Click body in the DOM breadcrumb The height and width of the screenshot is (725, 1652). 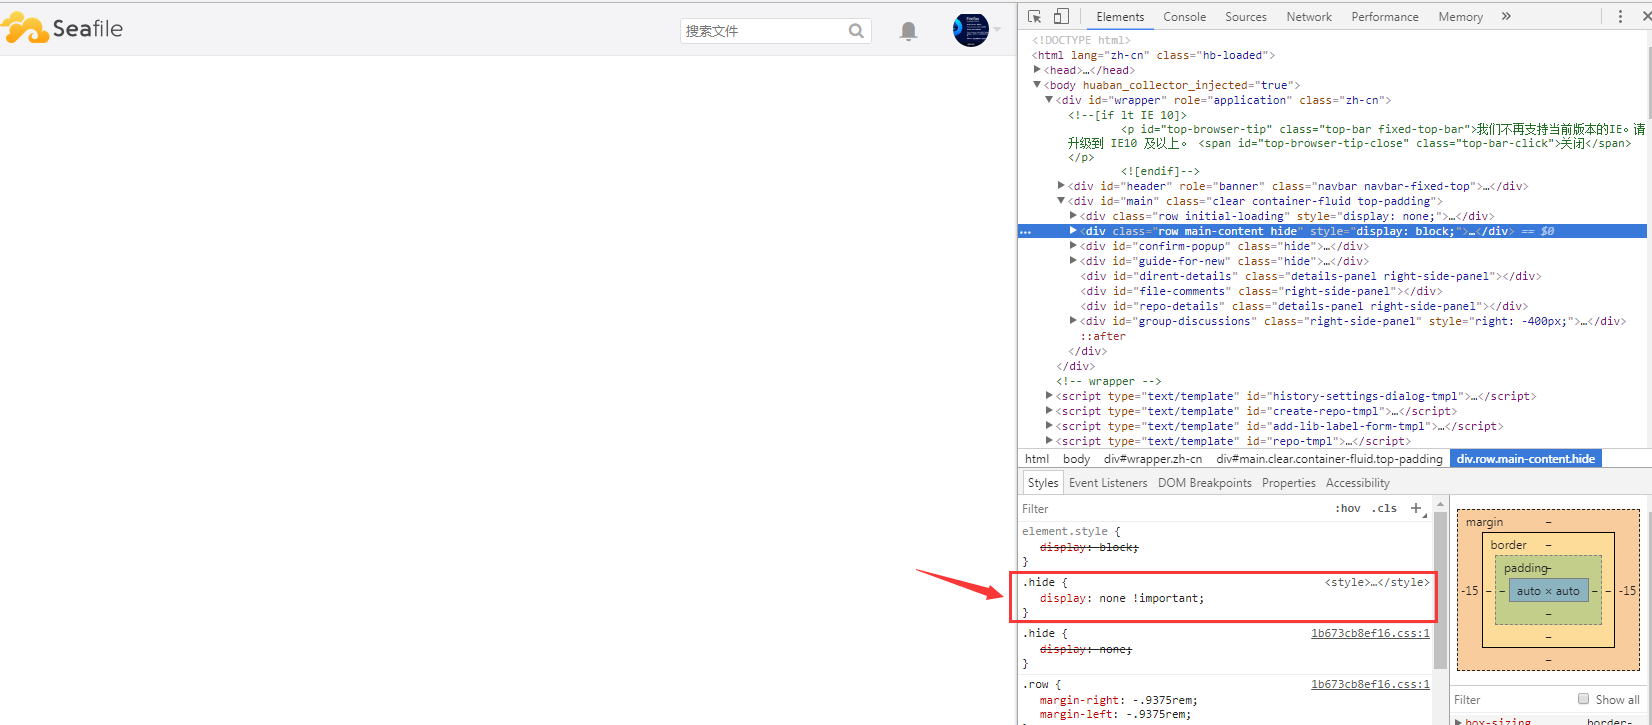1077,459
